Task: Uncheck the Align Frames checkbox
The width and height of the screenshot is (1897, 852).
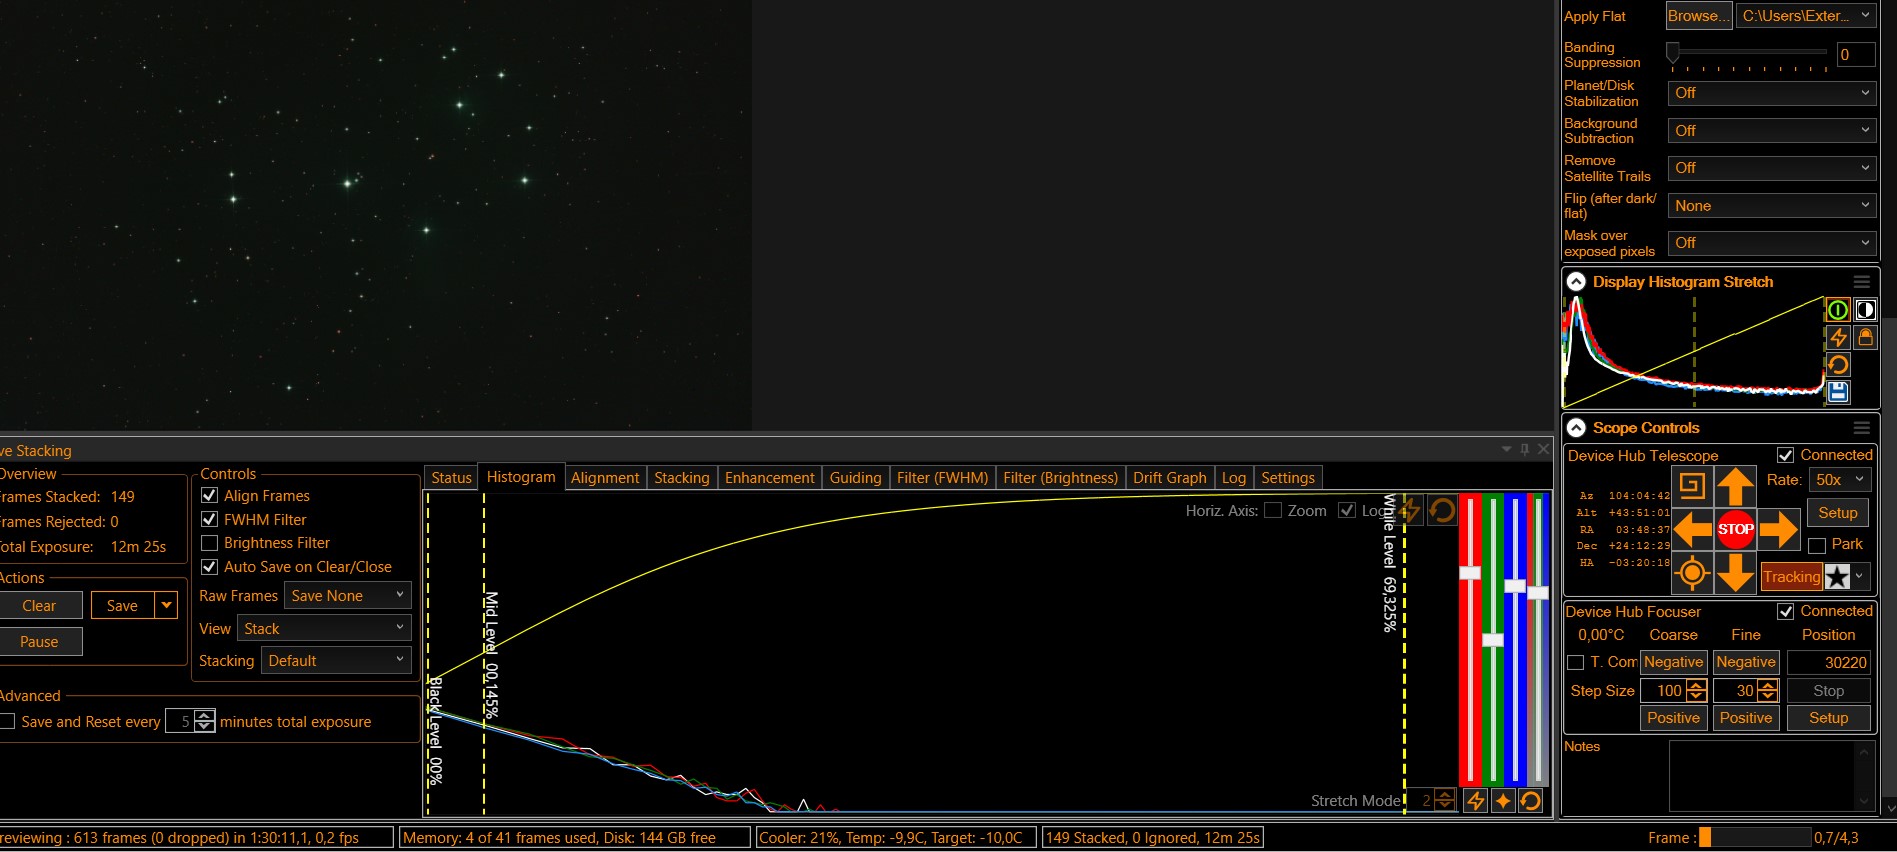Action: point(210,496)
